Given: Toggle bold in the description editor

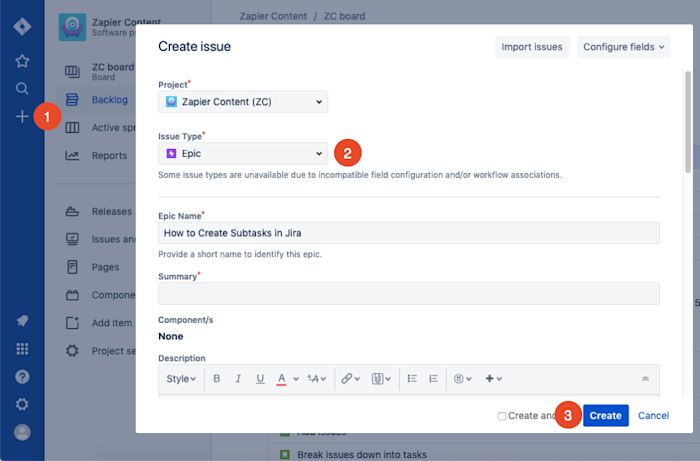Looking at the screenshot, I should (x=217, y=378).
